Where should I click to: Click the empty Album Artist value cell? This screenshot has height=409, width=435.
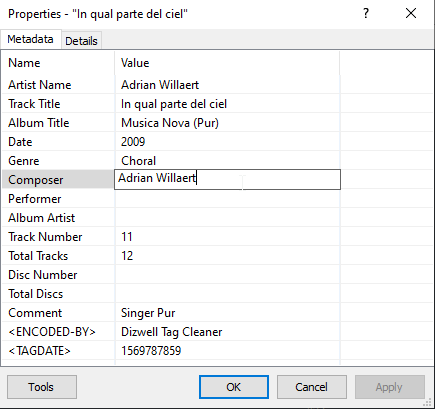[x=227, y=218]
